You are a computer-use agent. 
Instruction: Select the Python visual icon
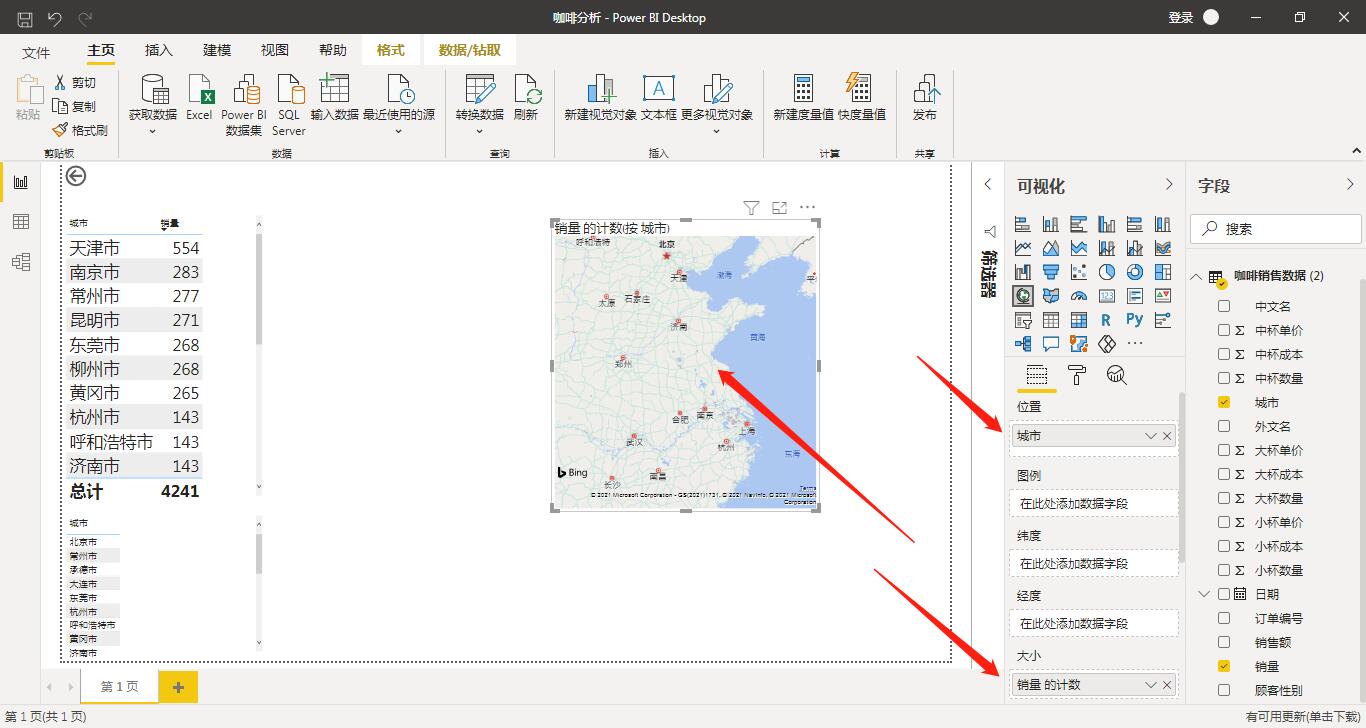(x=1135, y=320)
